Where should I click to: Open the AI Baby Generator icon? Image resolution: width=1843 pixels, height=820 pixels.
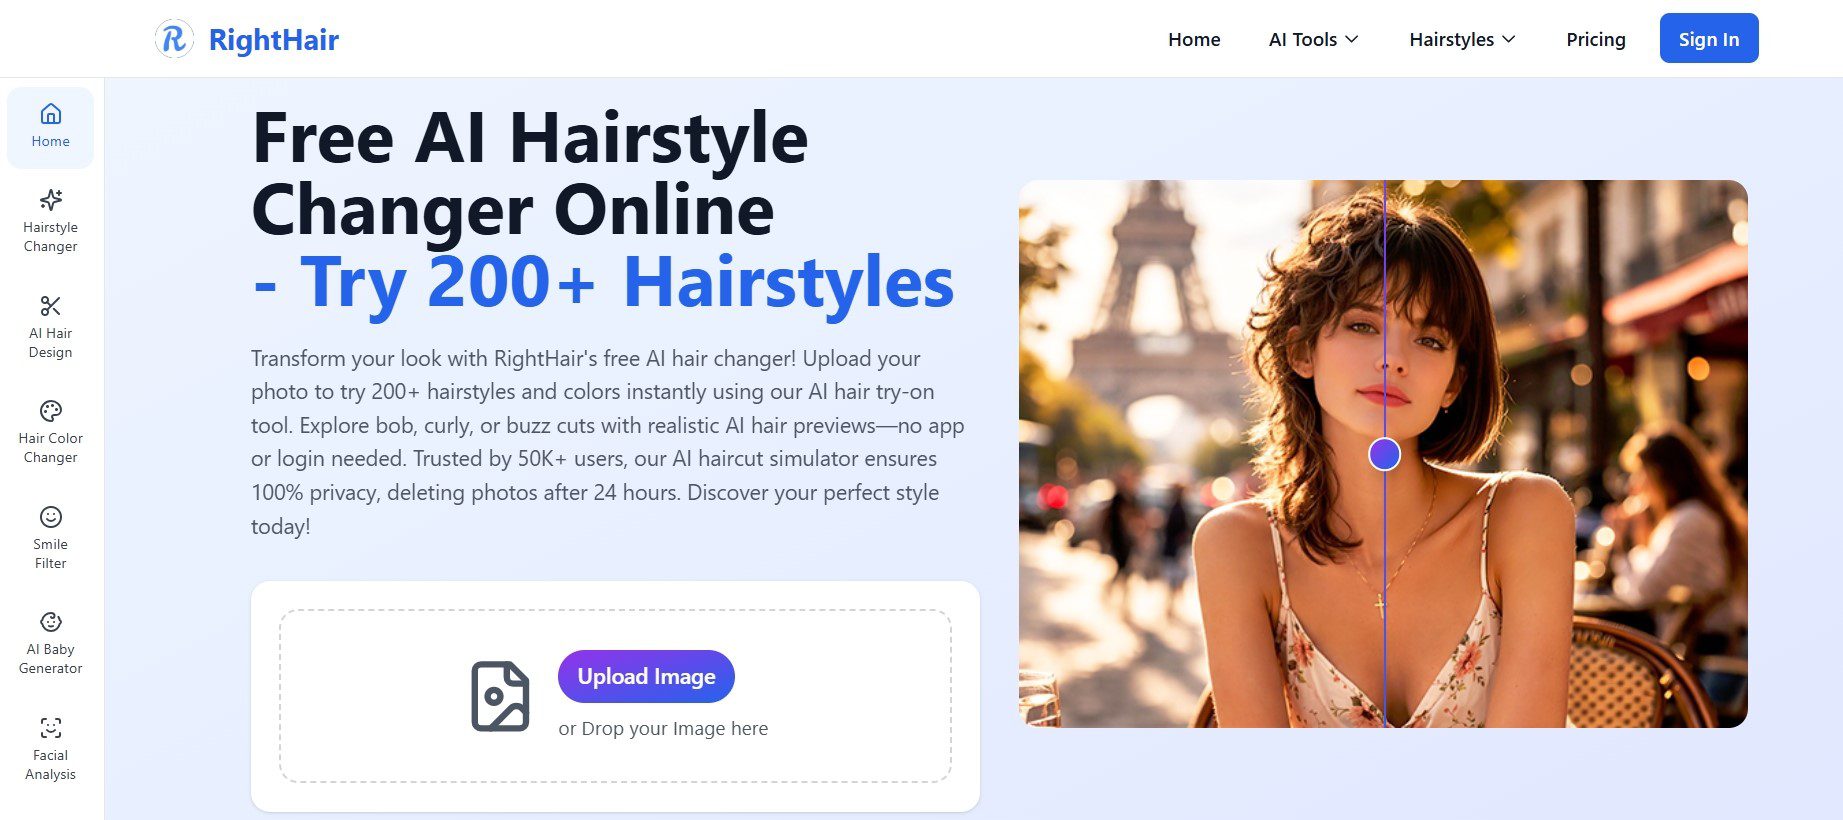tap(50, 622)
